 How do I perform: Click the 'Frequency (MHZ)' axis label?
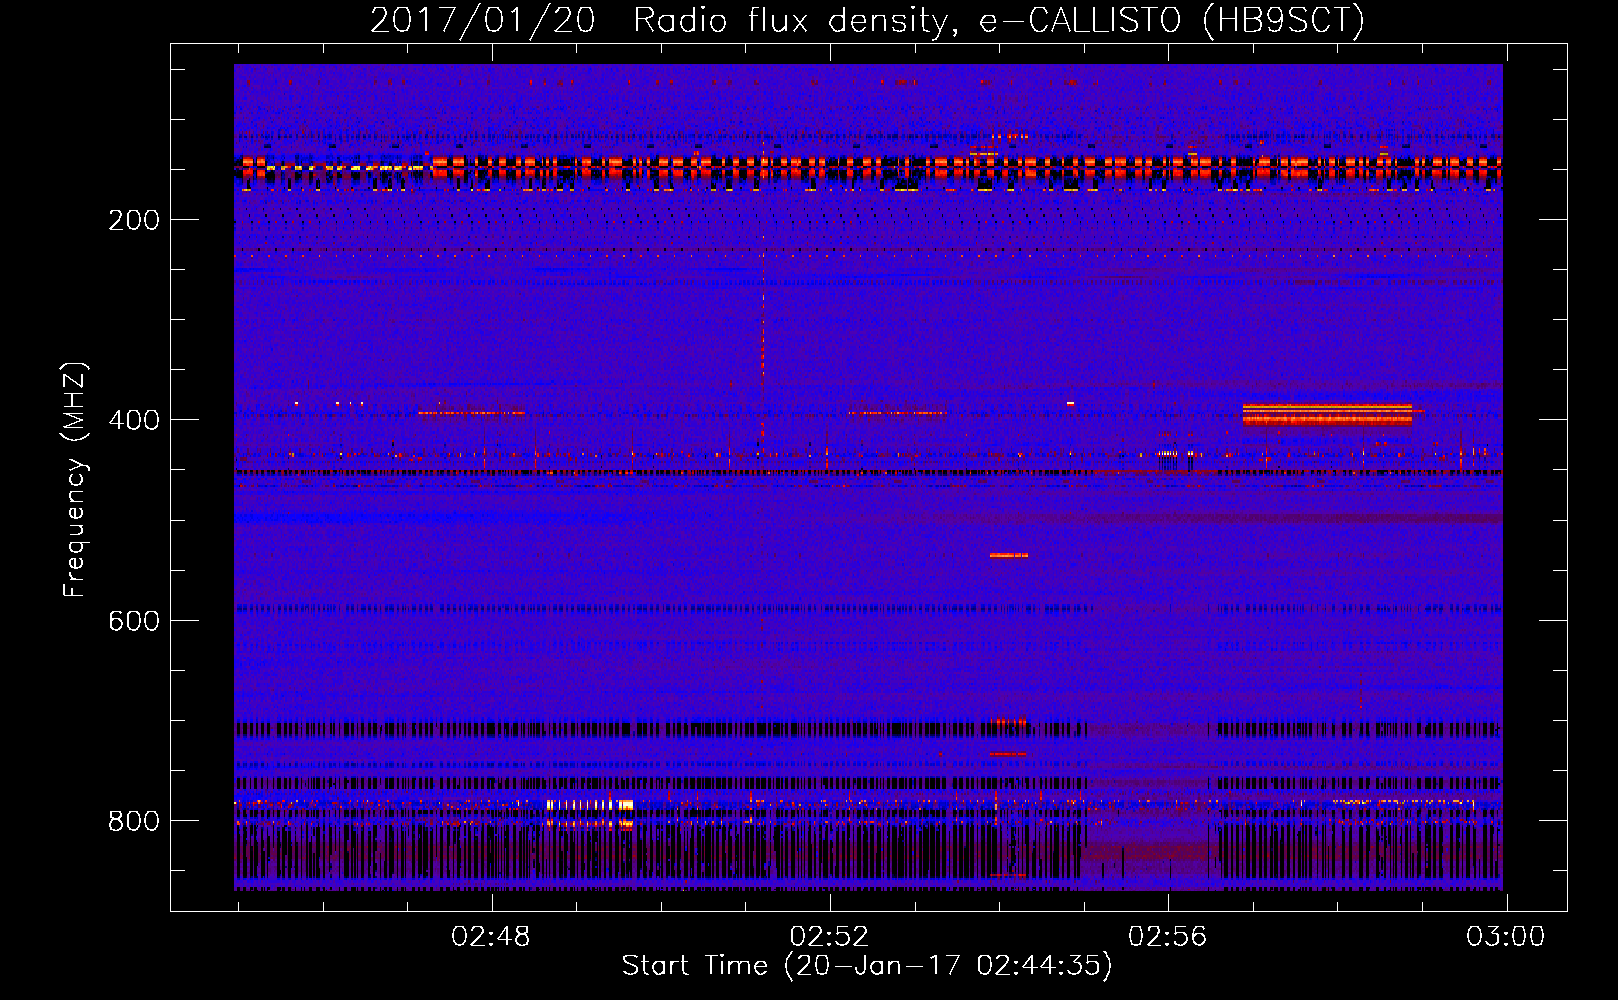coord(75,480)
